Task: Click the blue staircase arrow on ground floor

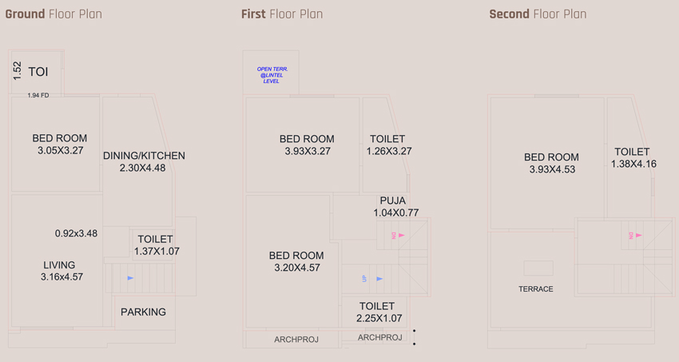Action: pos(130,278)
